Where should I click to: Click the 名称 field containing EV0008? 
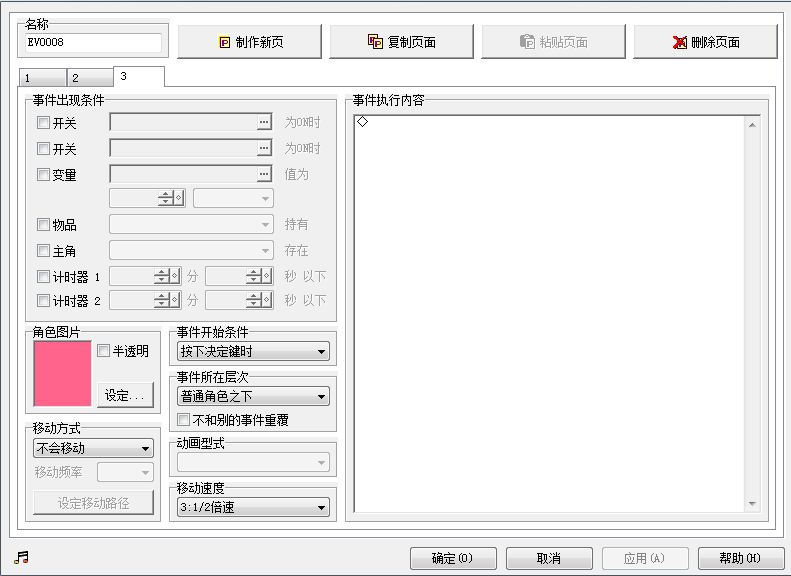[x=93, y=42]
